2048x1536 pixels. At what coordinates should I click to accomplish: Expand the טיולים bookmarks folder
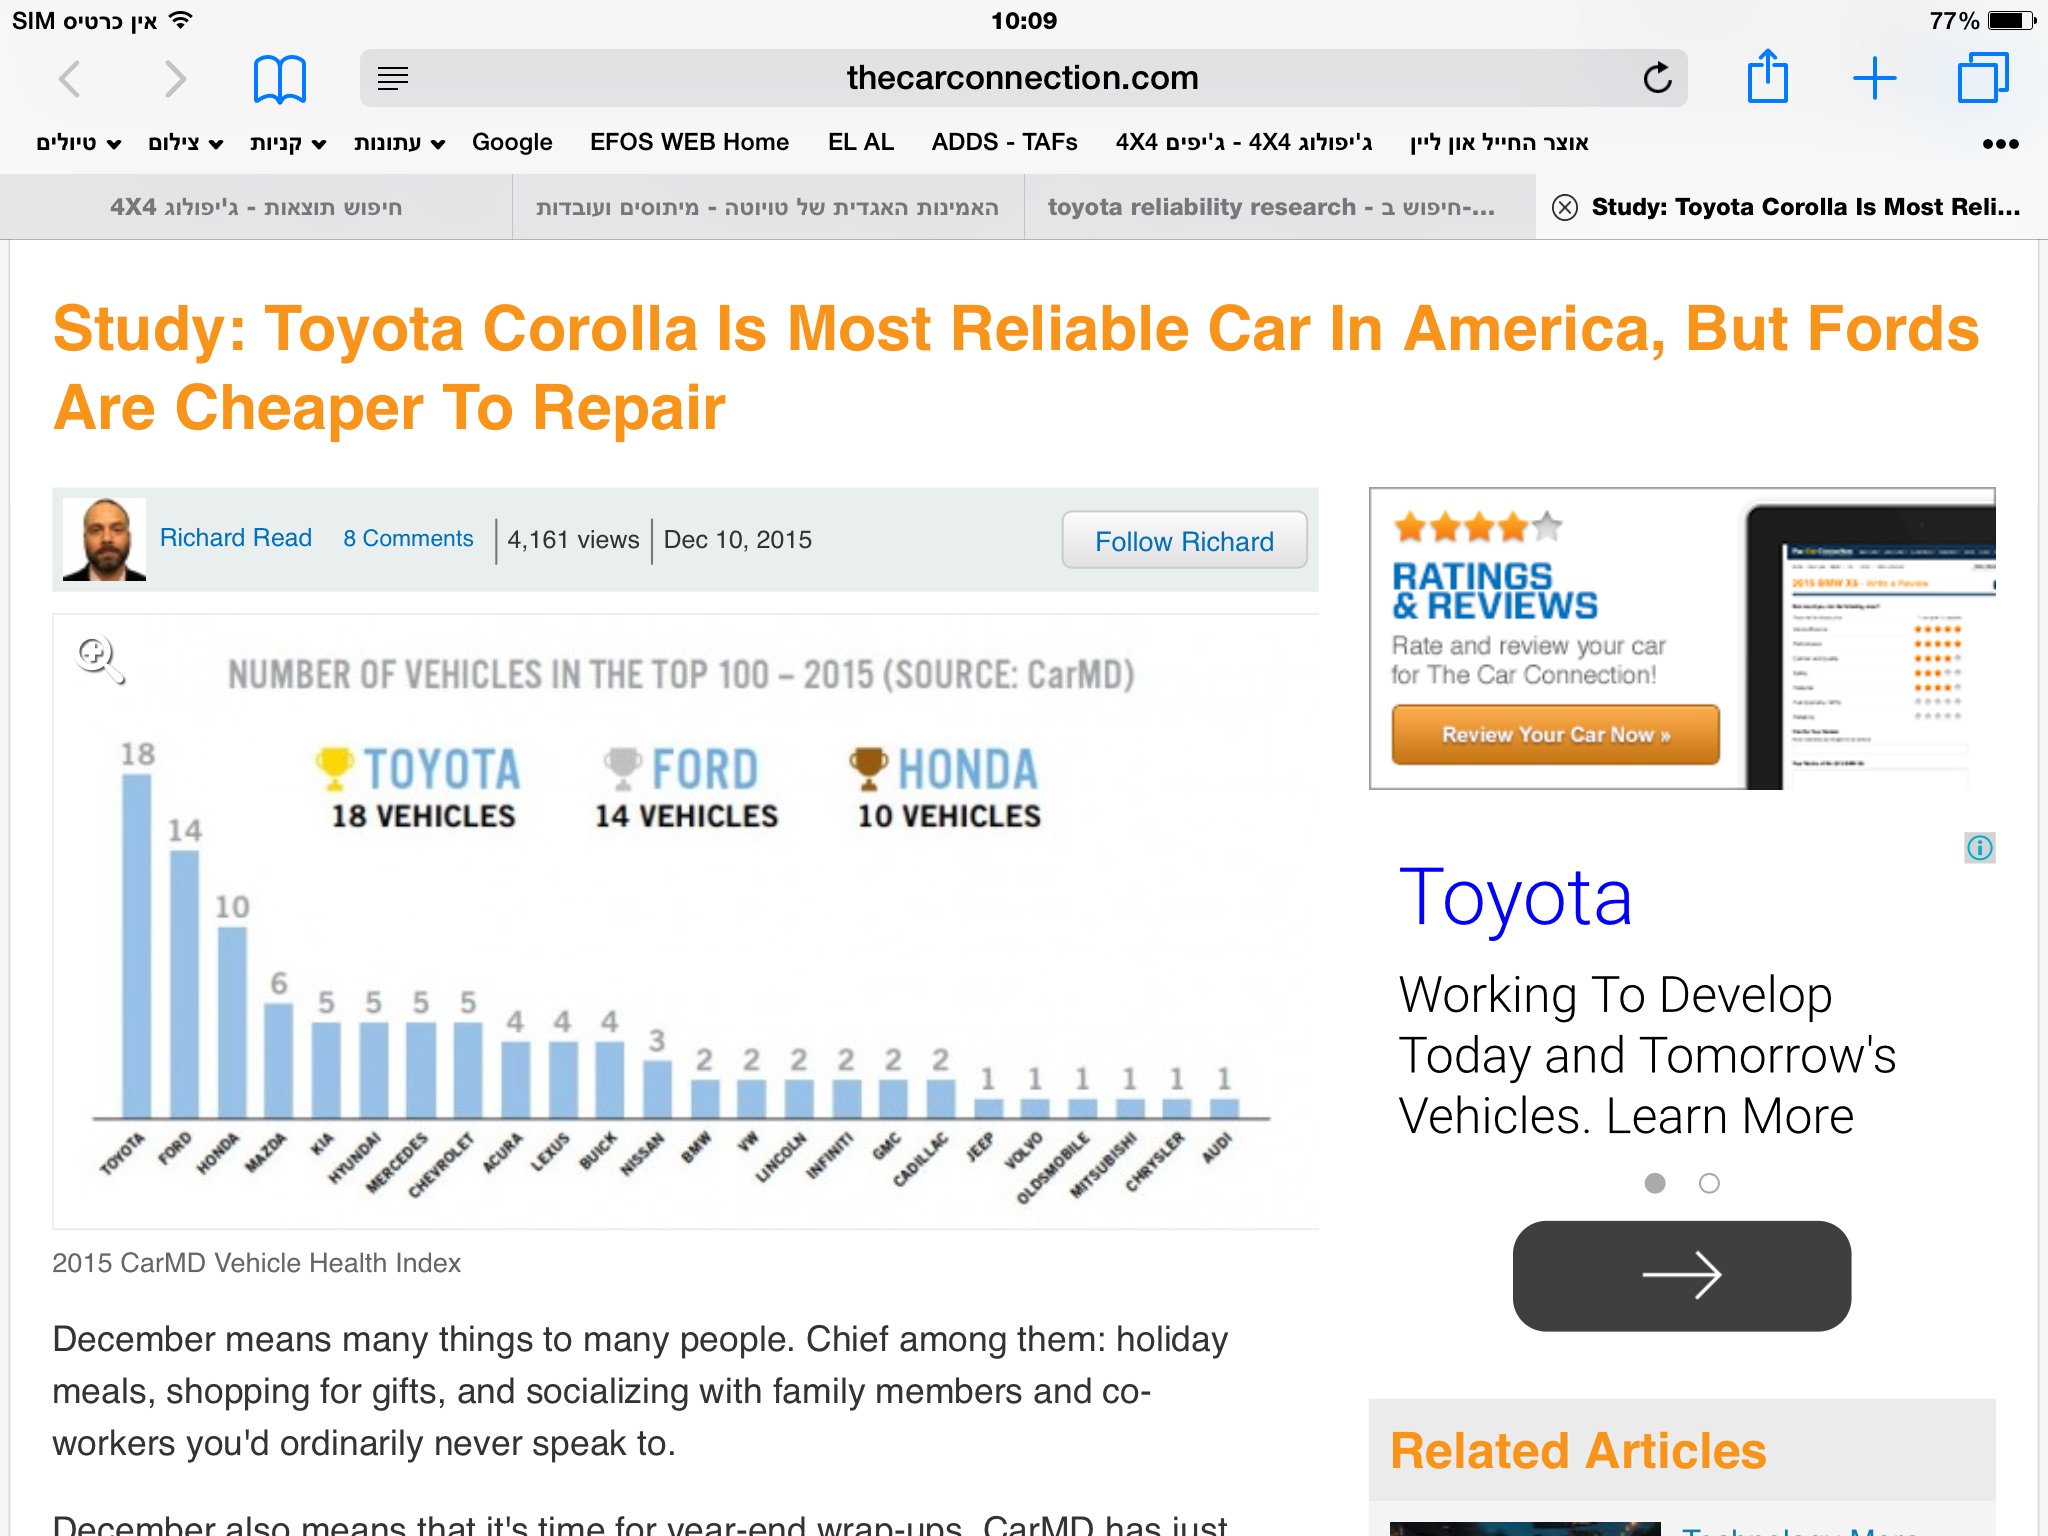[x=78, y=143]
